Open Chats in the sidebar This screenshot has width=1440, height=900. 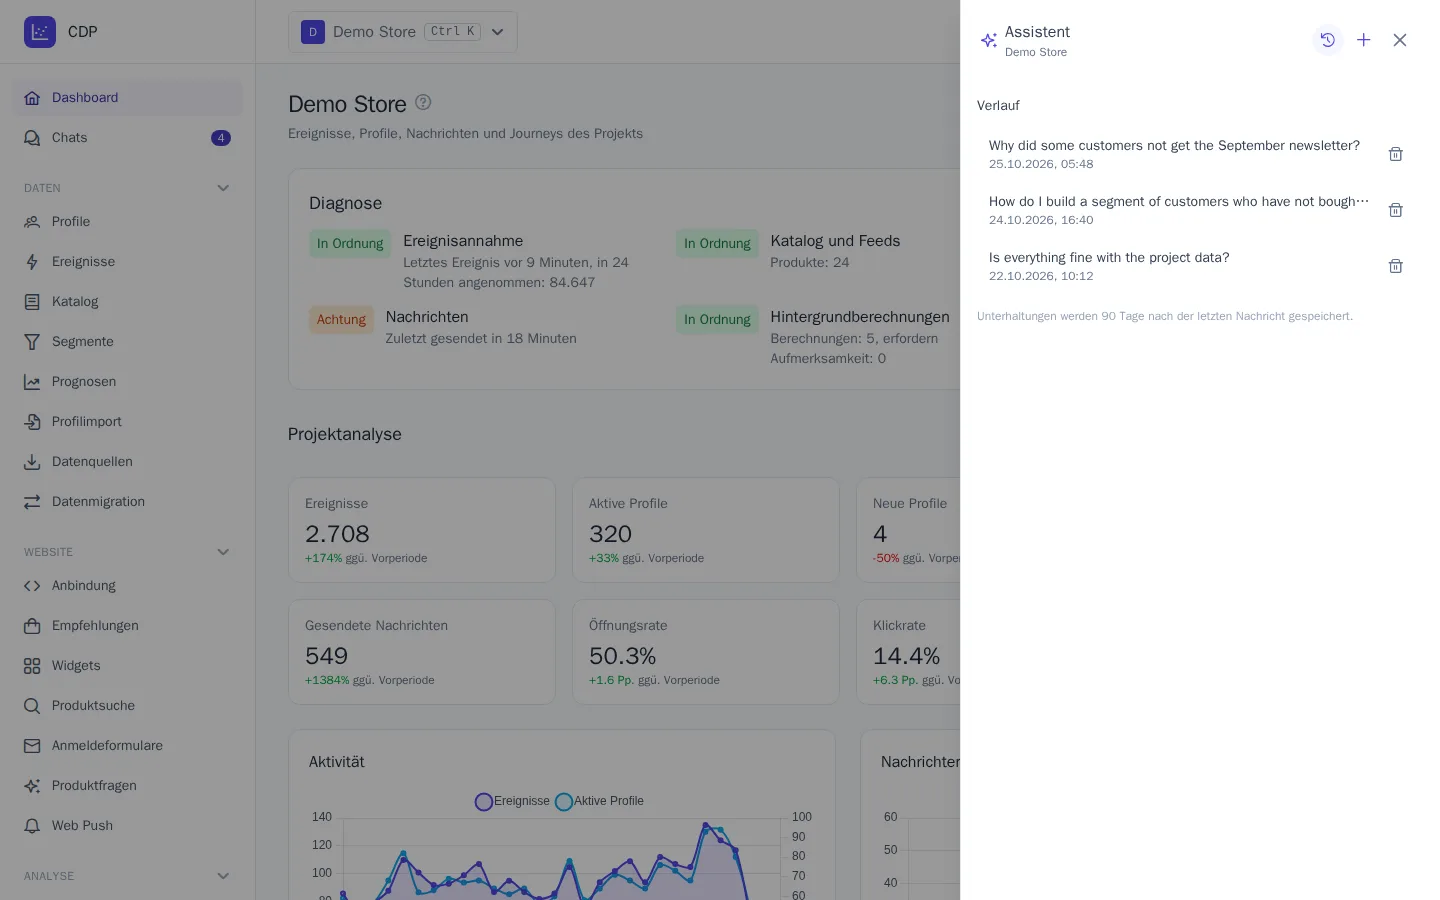tap(128, 138)
